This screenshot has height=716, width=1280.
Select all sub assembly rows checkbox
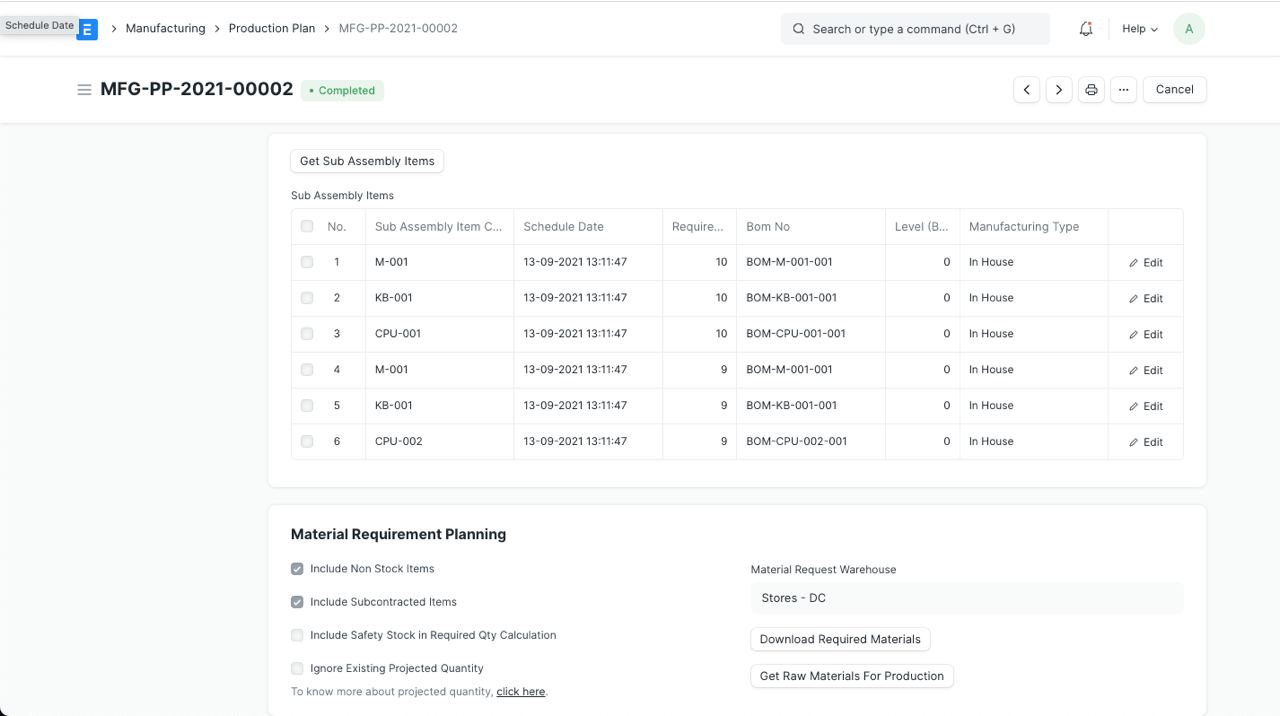pyautogui.click(x=307, y=226)
